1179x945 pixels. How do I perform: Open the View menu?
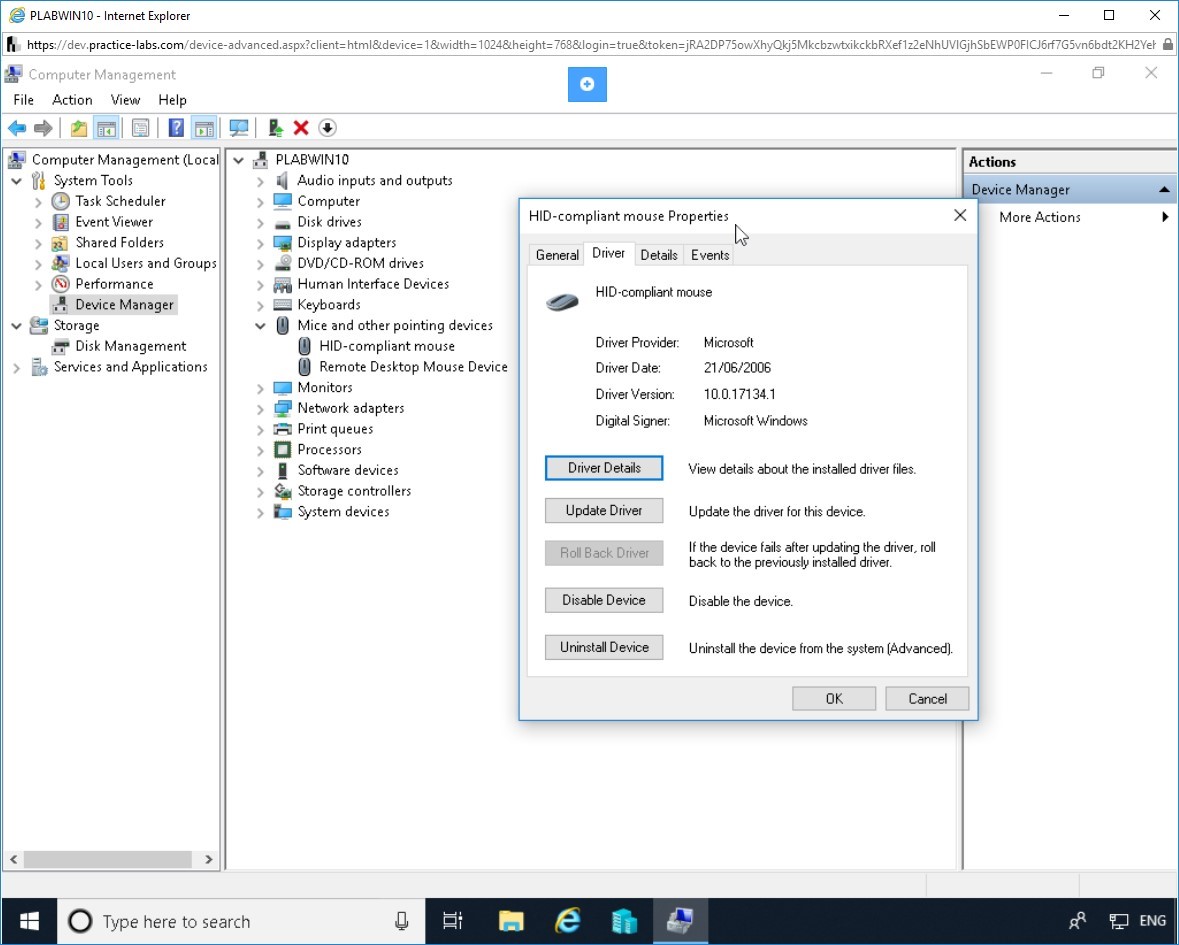[125, 100]
